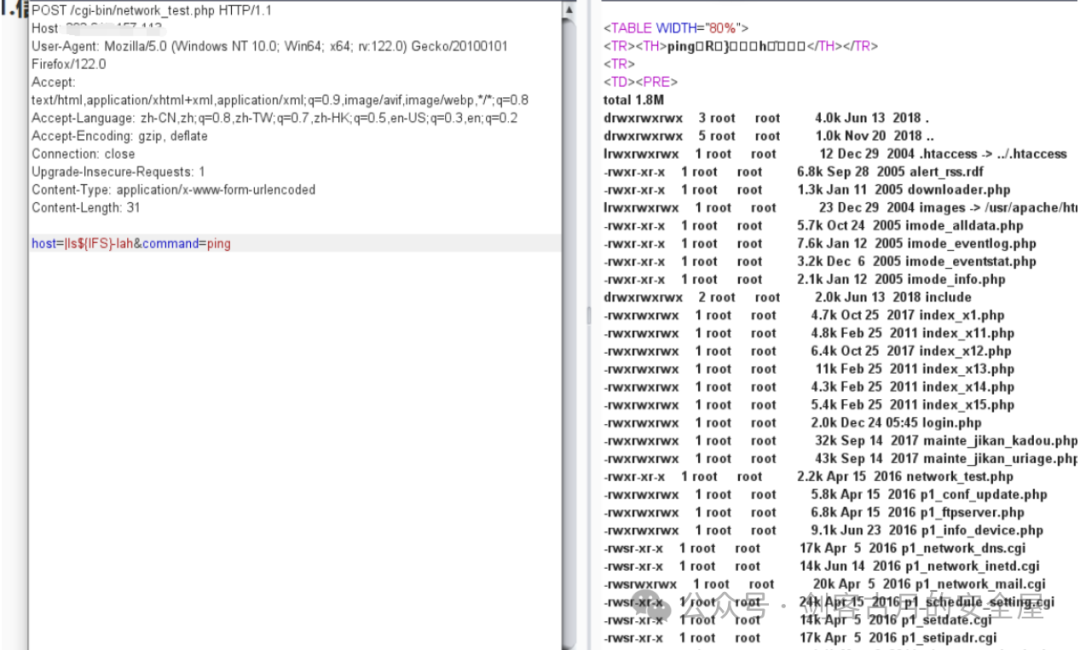Click the Accept: header name
1080x650 pixels.
click(53, 82)
